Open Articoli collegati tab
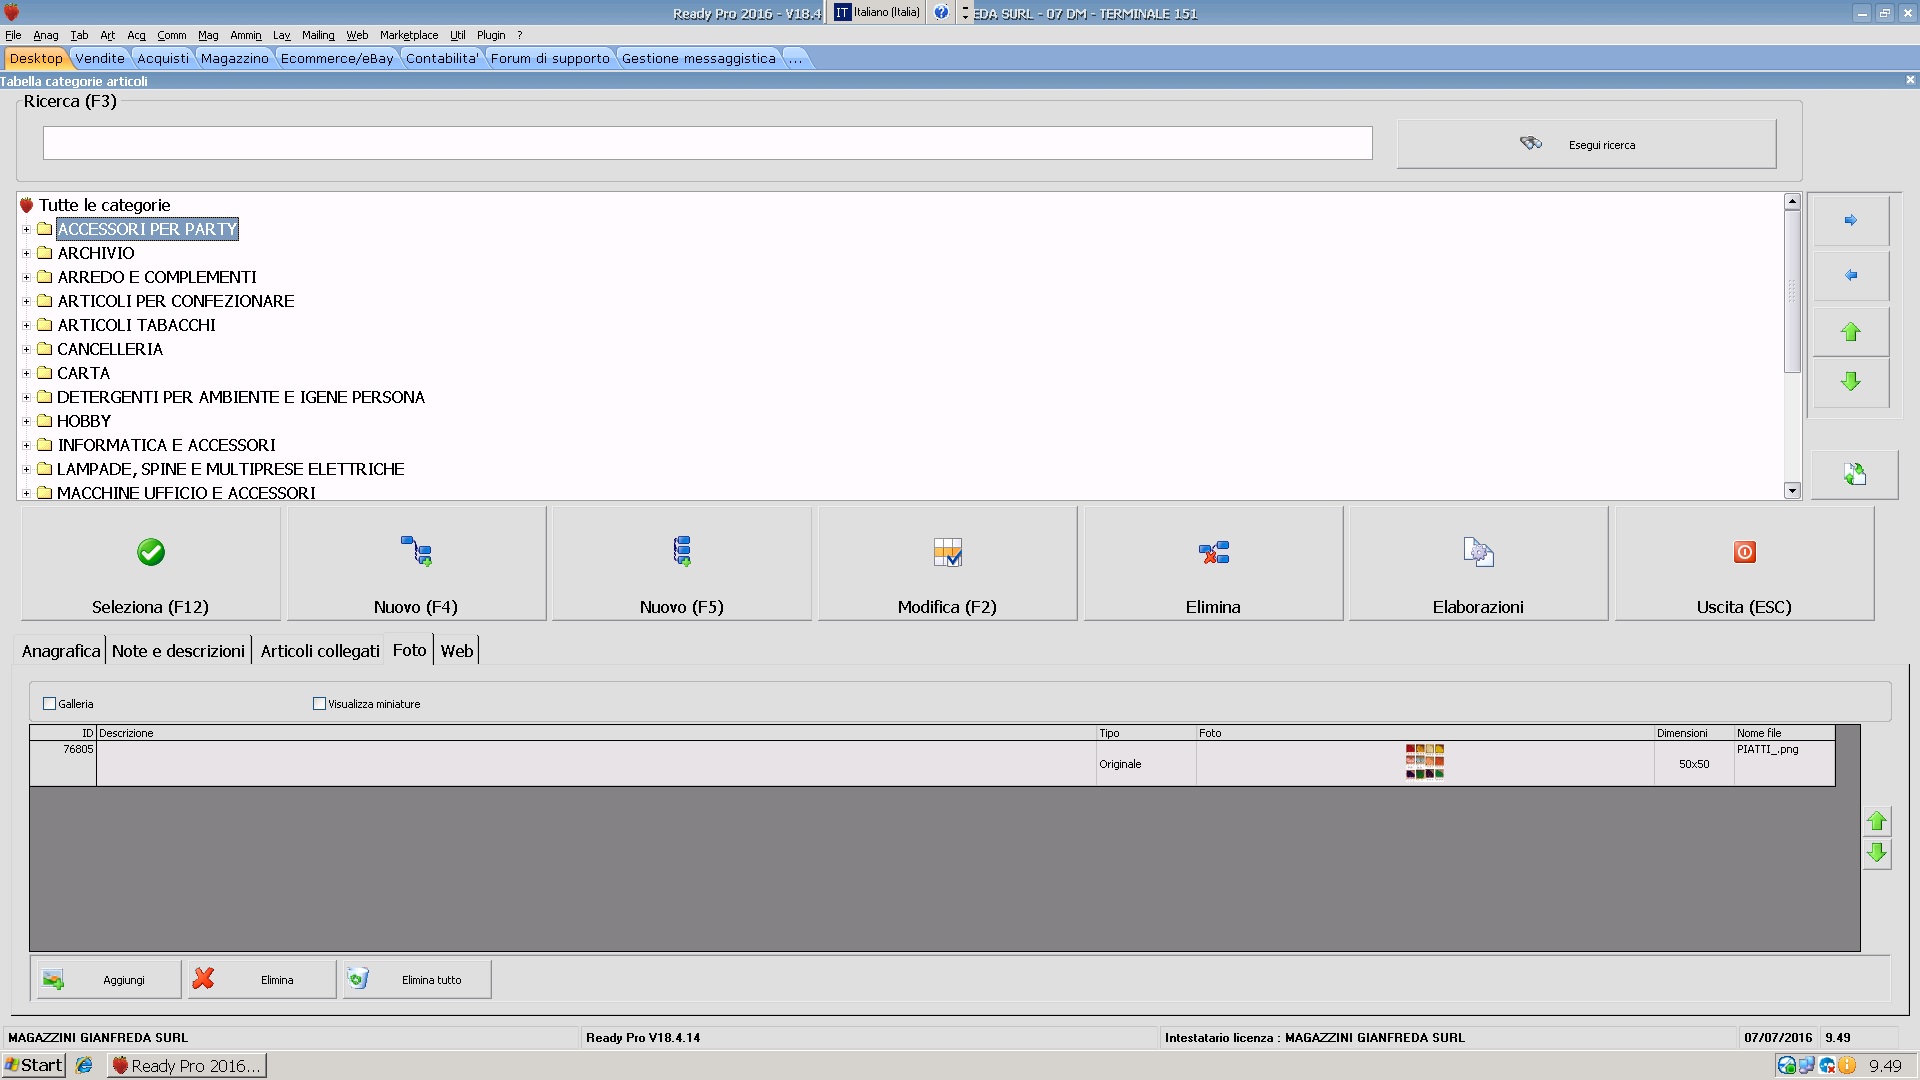Image resolution: width=1920 pixels, height=1080 pixels. pos(320,651)
